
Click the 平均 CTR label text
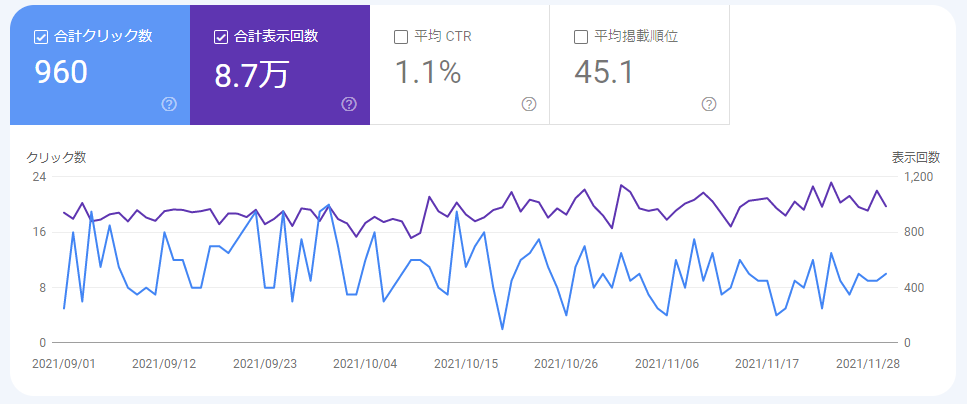tap(443, 36)
